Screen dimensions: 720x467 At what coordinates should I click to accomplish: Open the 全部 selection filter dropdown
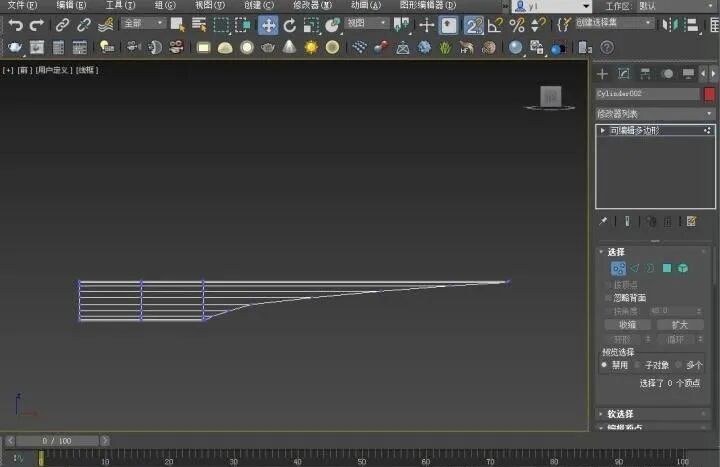(143, 23)
